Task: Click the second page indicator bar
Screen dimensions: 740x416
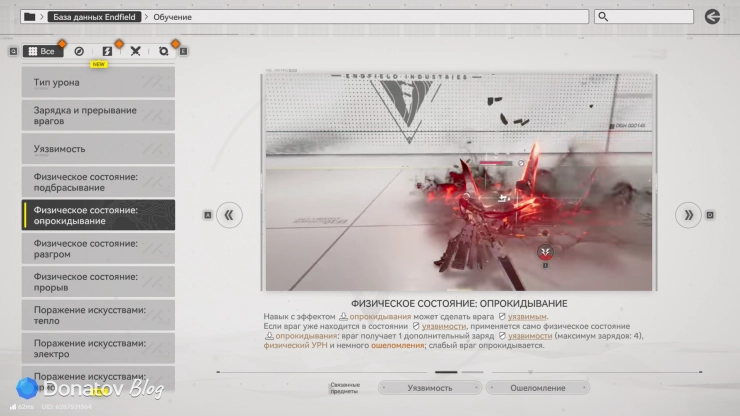Action: 472,372
